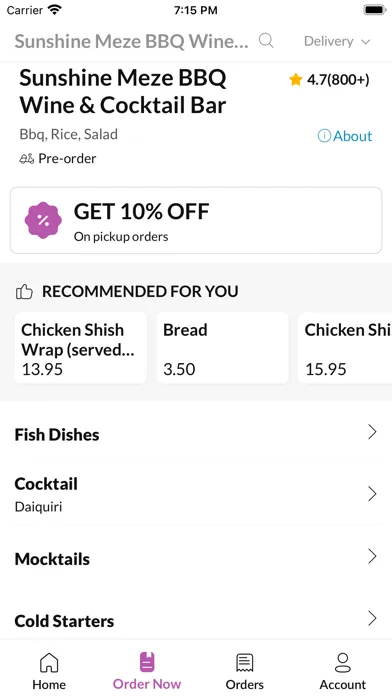Viewport: 392px width, 696px height.
Task: Tap the 4.7(800+) rating text
Action: tap(338, 80)
